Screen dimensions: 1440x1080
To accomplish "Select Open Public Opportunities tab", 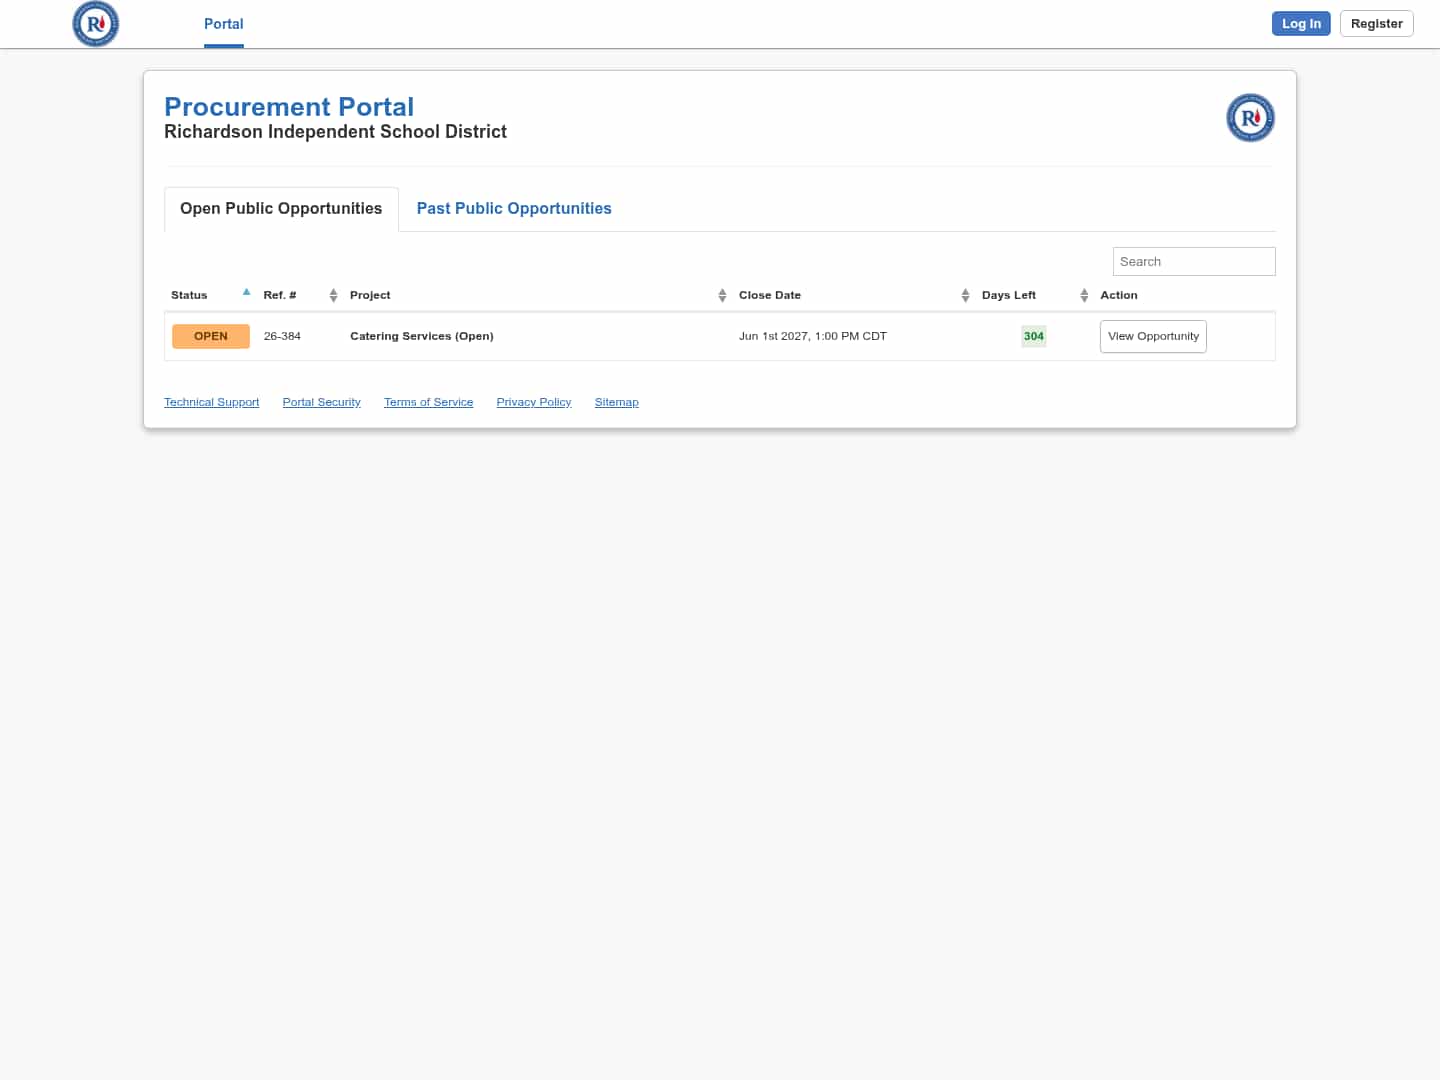I will tap(281, 209).
